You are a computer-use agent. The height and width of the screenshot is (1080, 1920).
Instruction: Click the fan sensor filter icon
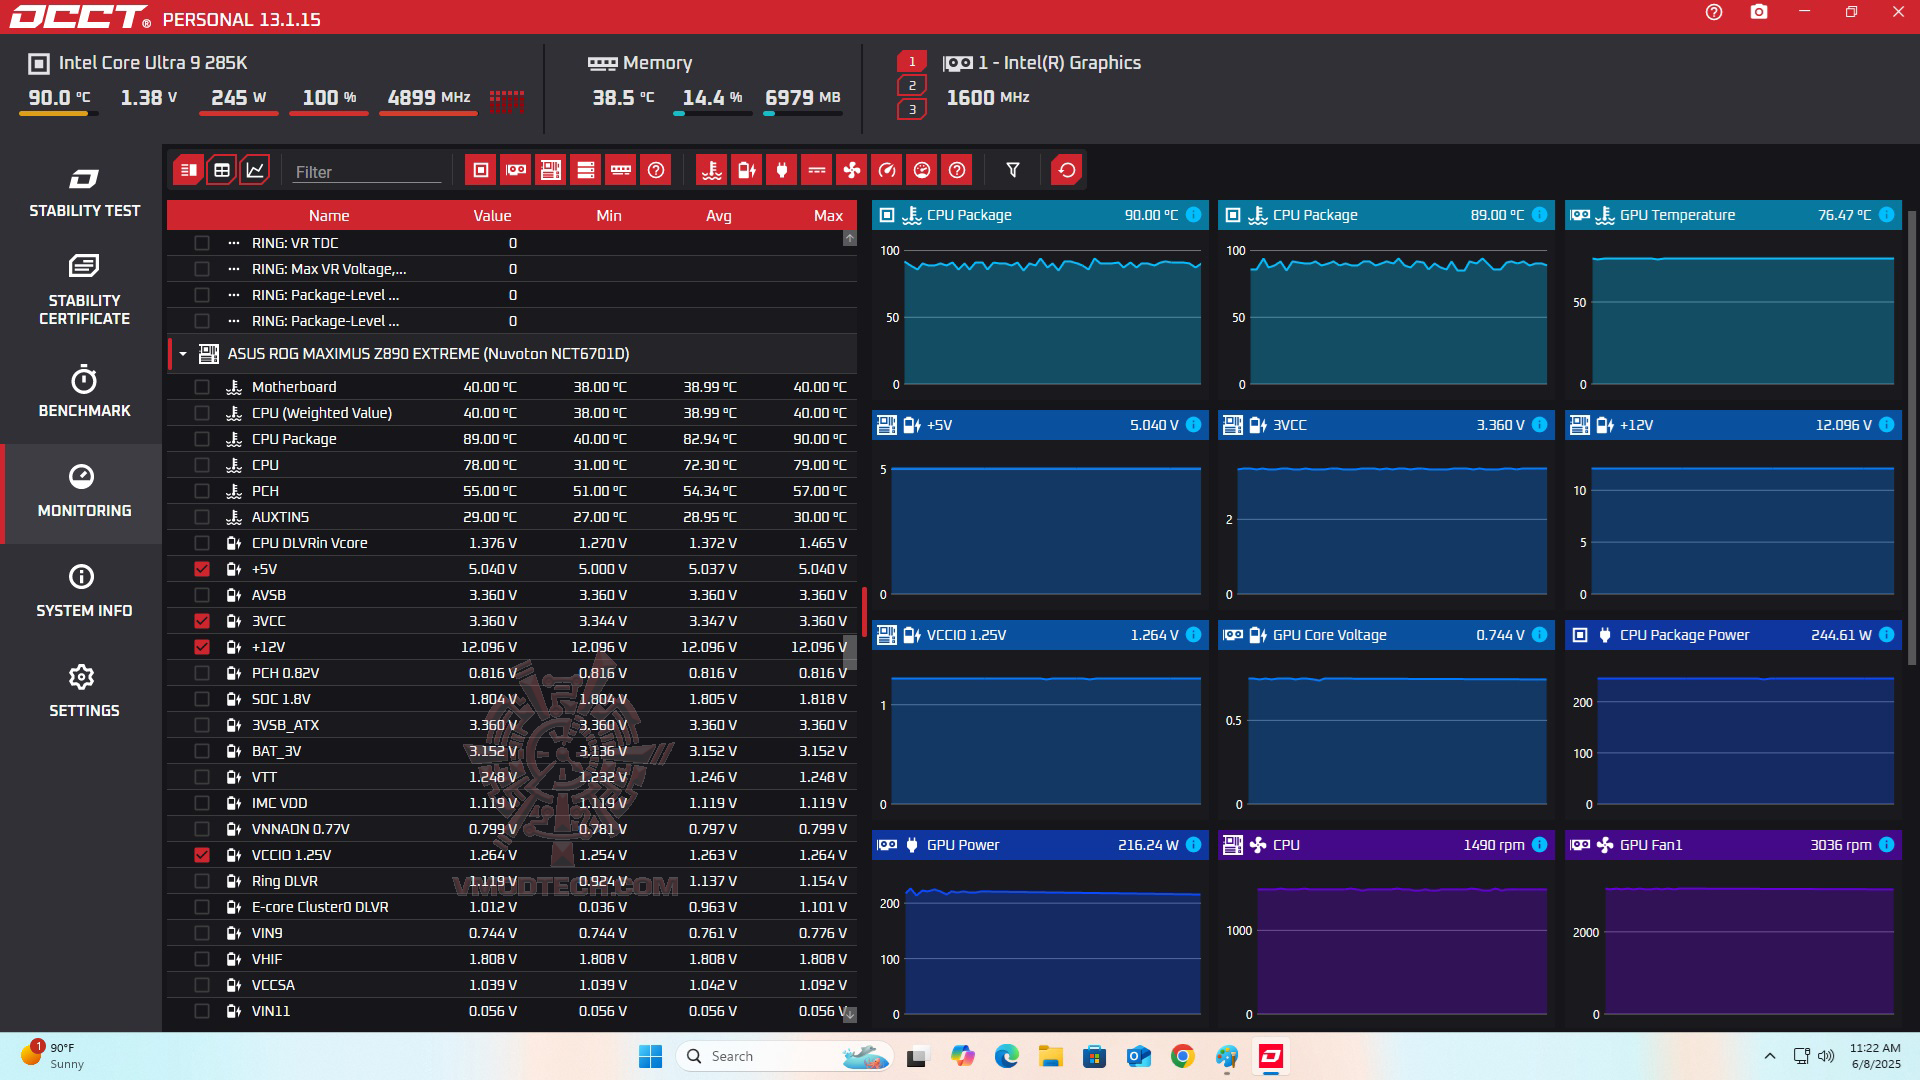[851, 170]
